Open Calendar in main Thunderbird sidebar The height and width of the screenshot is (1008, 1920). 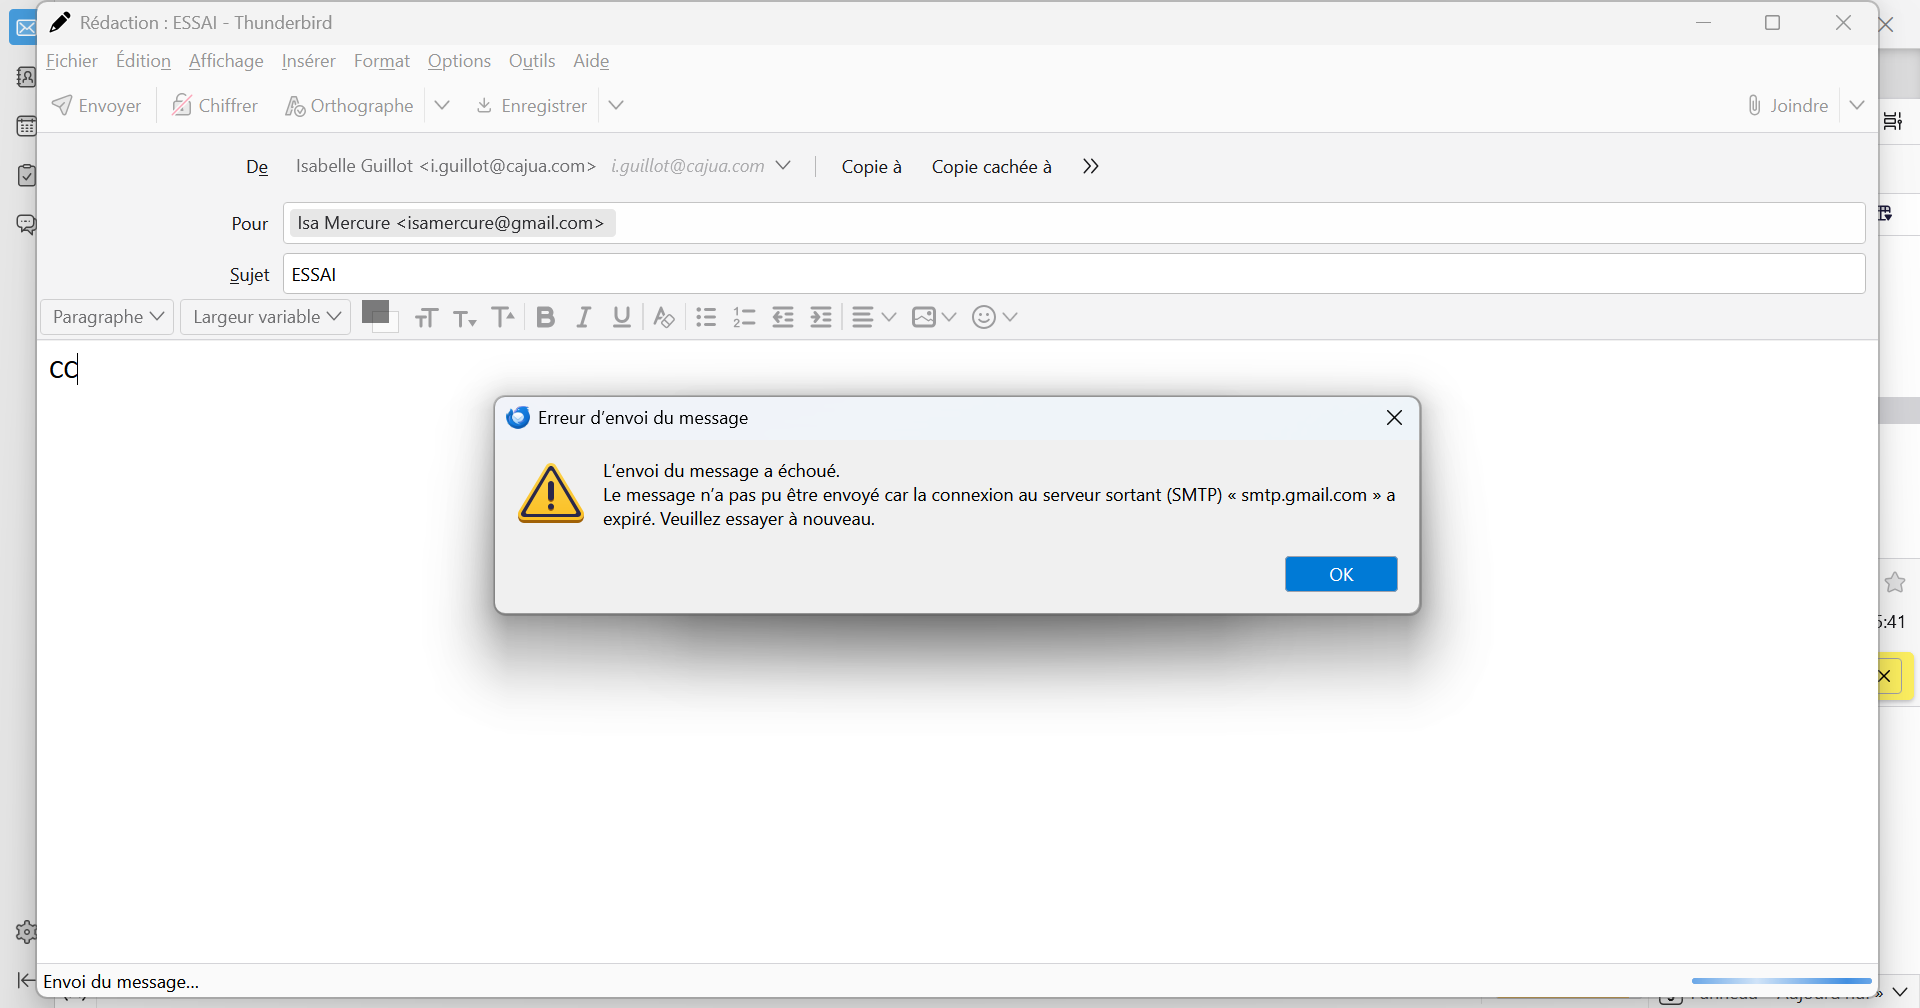click(x=26, y=126)
